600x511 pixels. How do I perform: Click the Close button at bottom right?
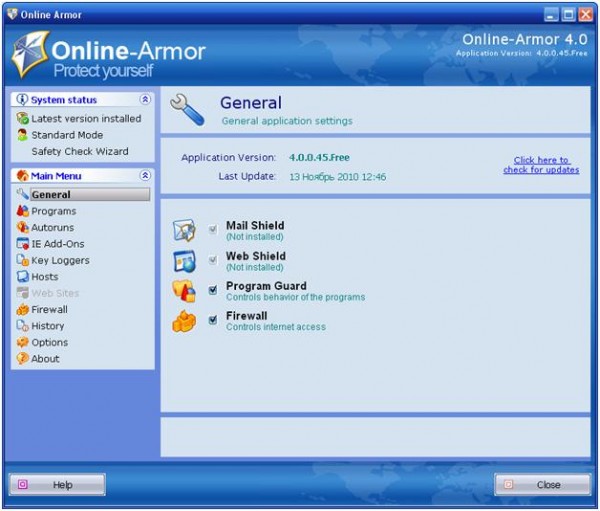(x=543, y=485)
